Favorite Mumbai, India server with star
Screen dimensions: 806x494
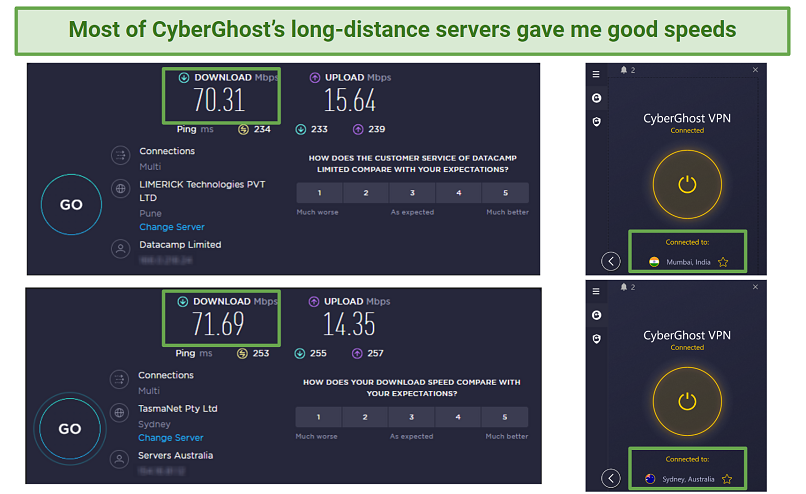(x=723, y=262)
